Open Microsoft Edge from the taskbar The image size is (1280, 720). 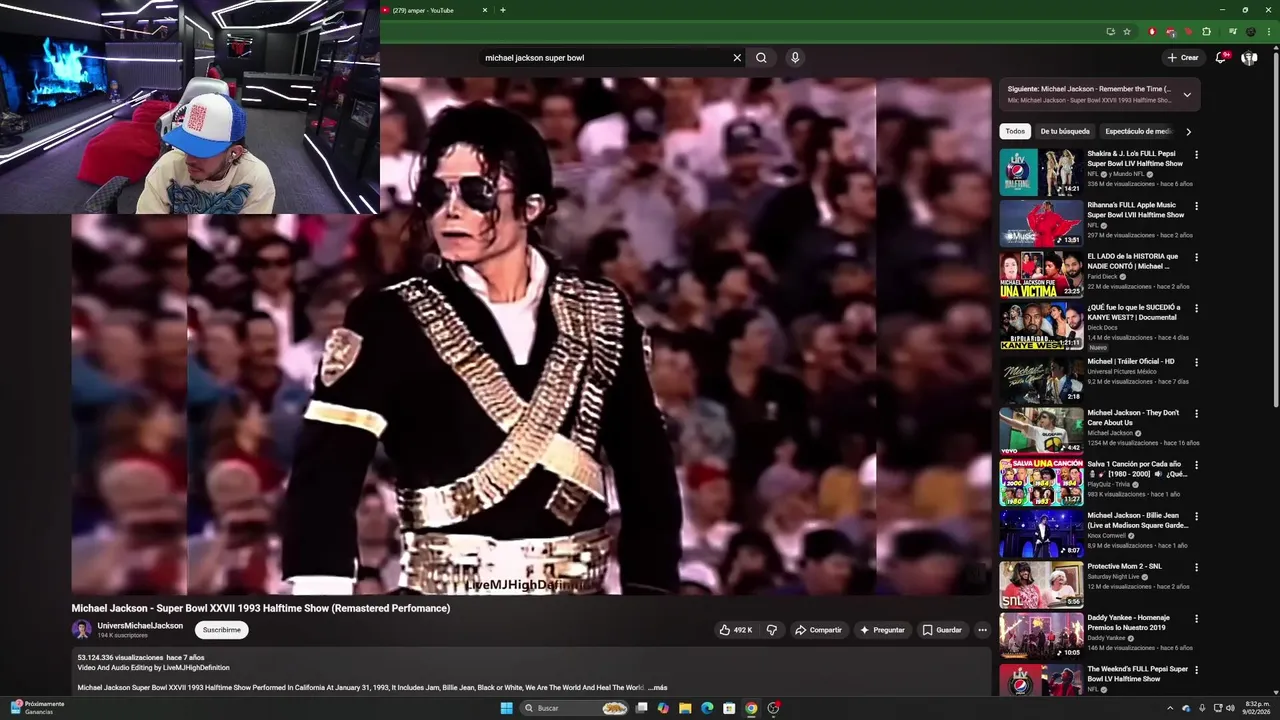click(x=707, y=708)
